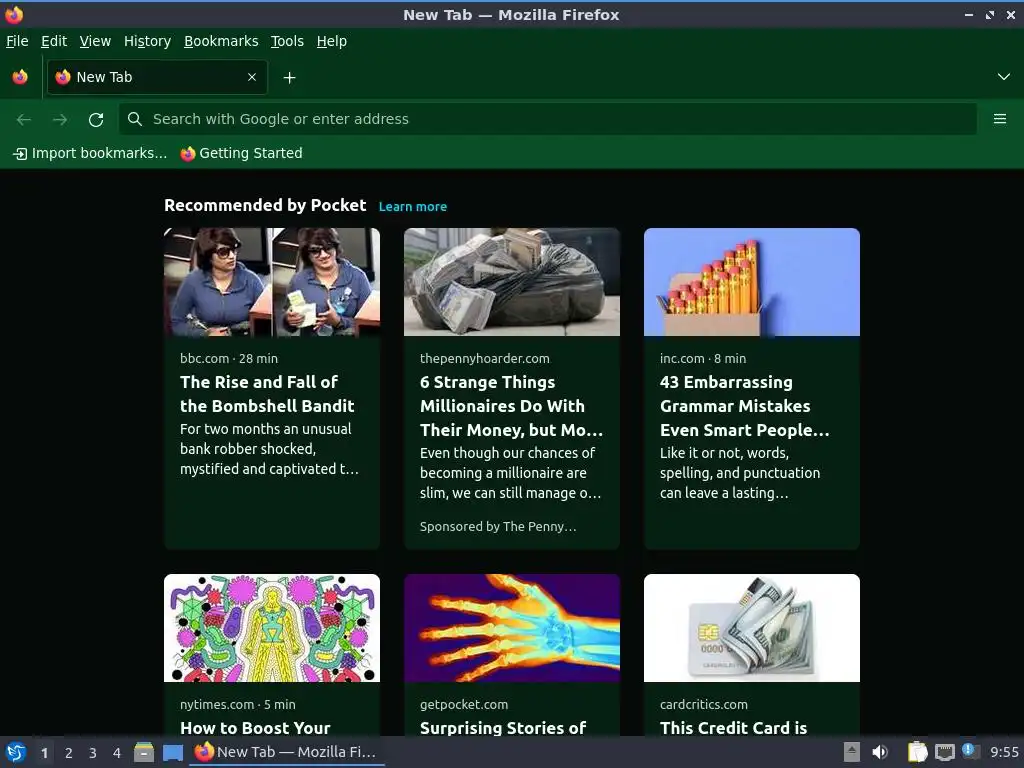Open the Getting Started bookmark
Screen dimensions: 1024x768
click(242, 153)
